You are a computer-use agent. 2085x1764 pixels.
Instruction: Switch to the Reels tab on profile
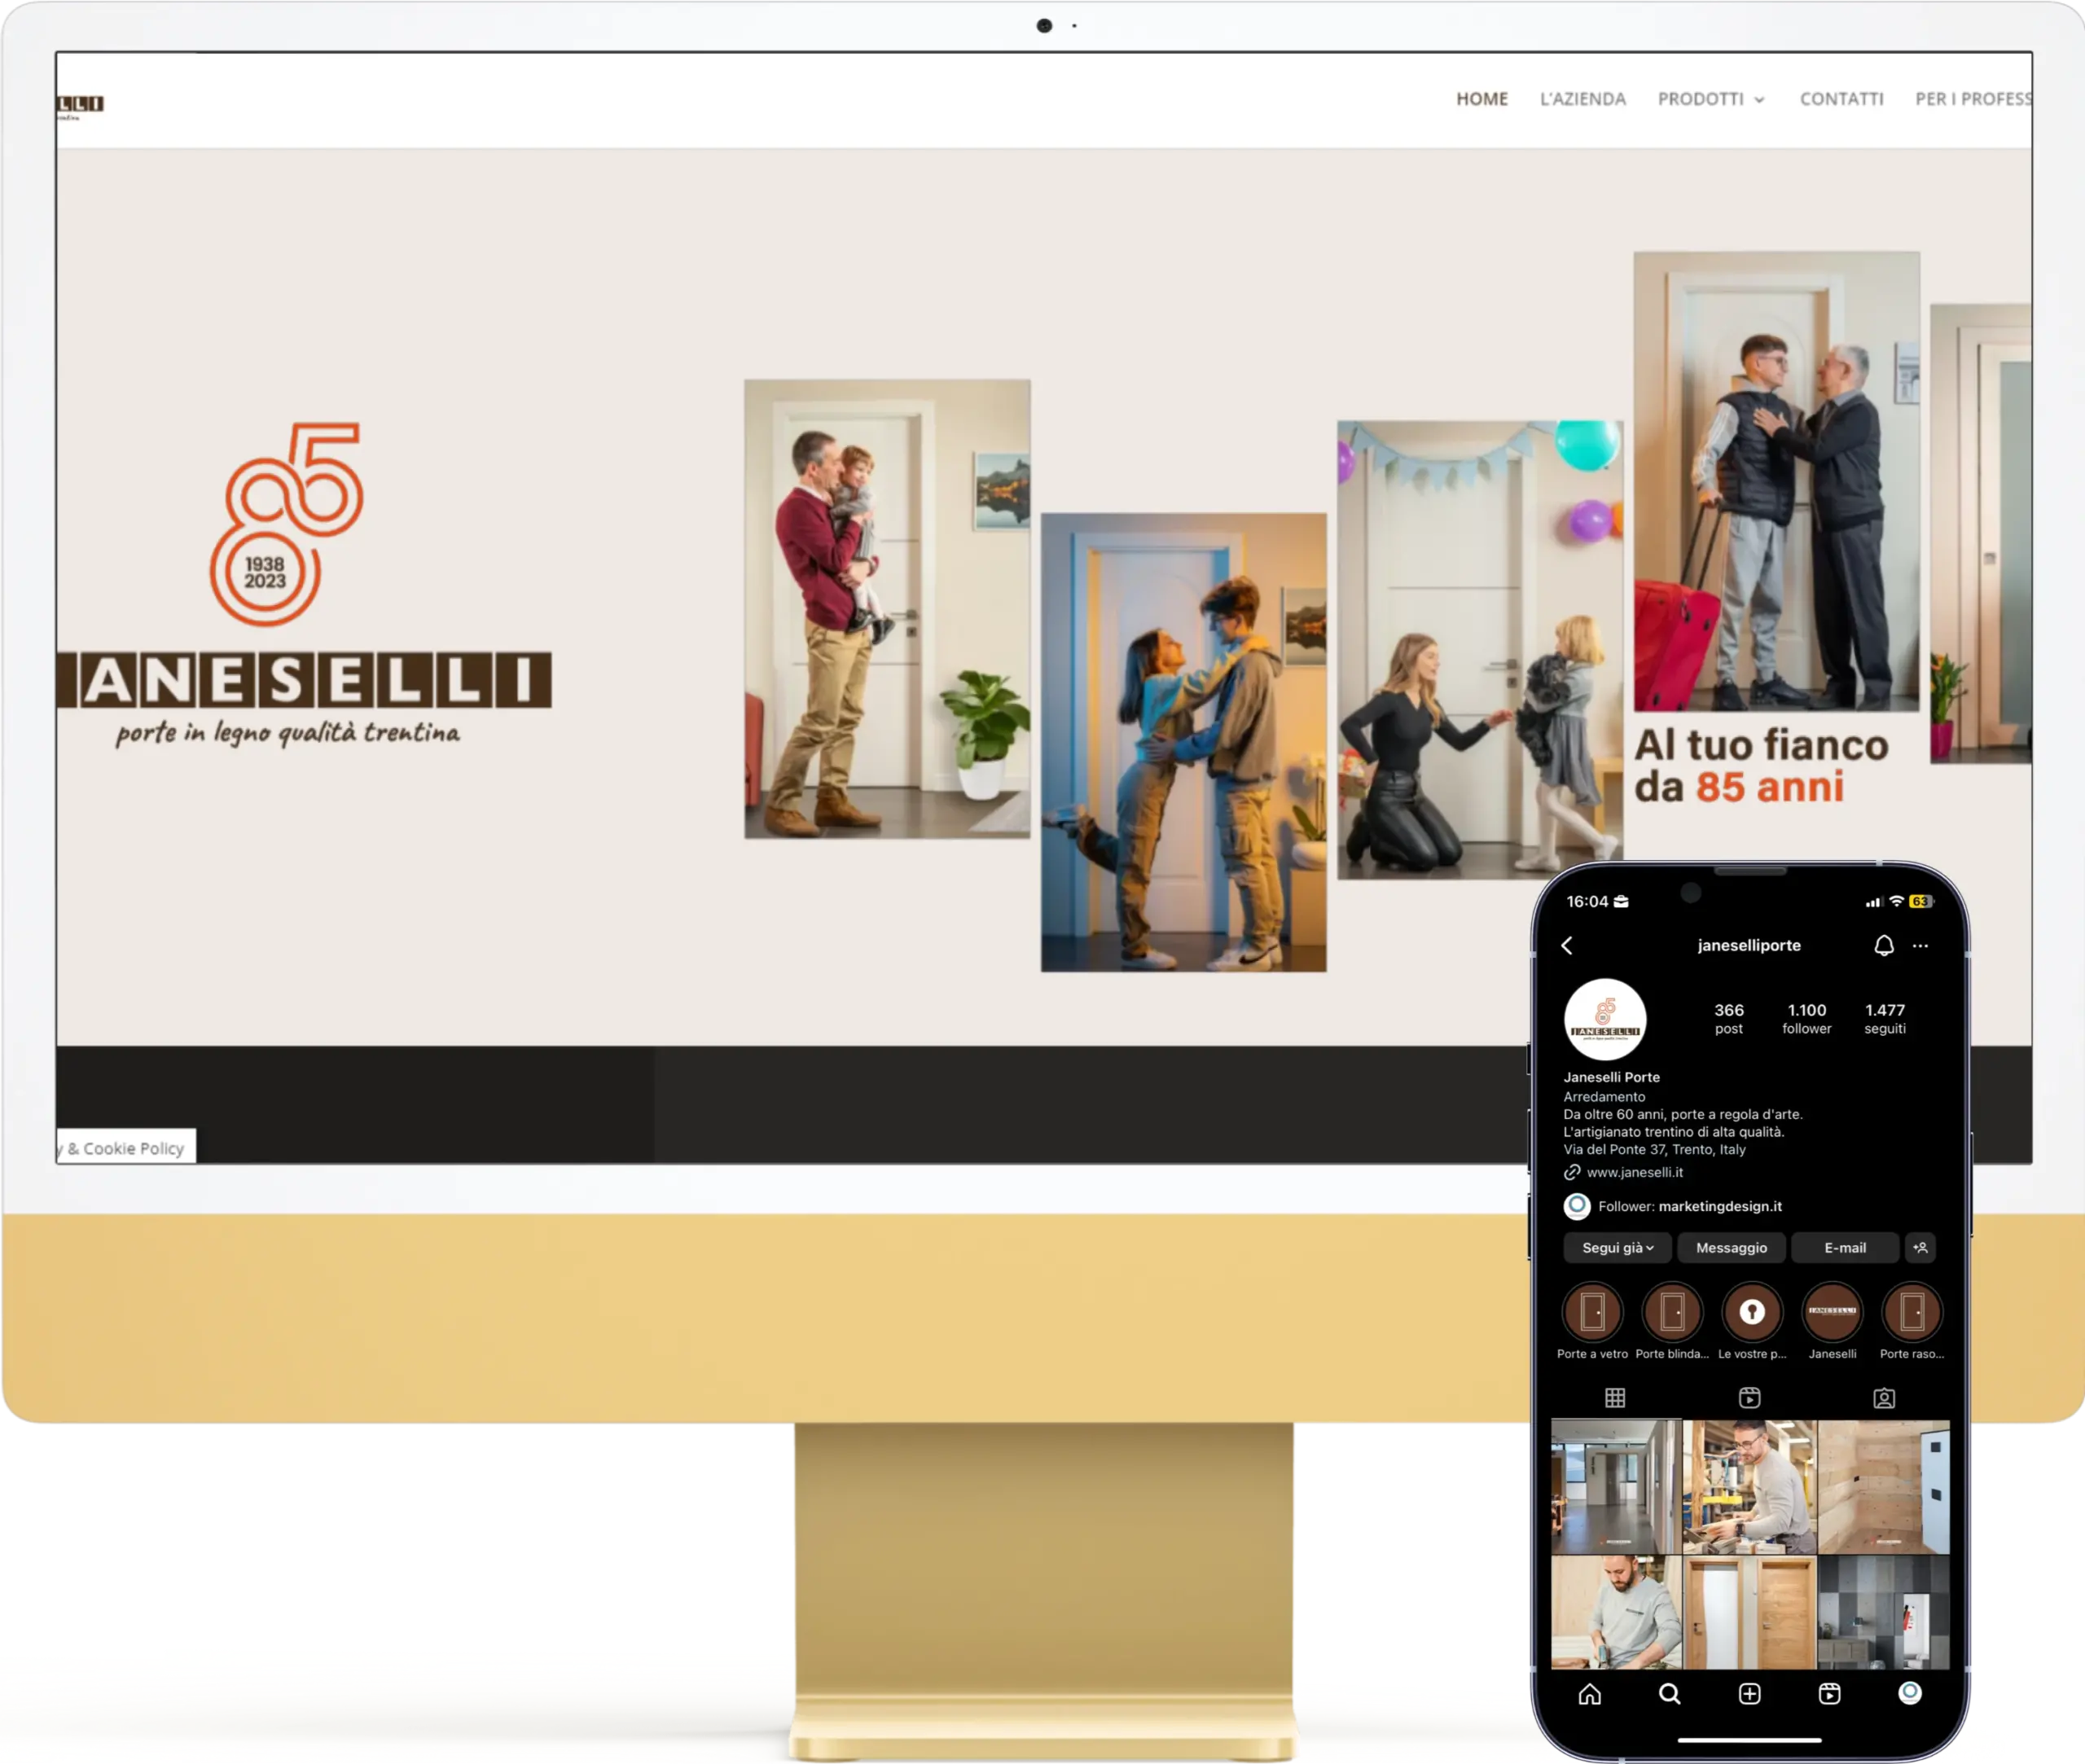(1749, 1397)
